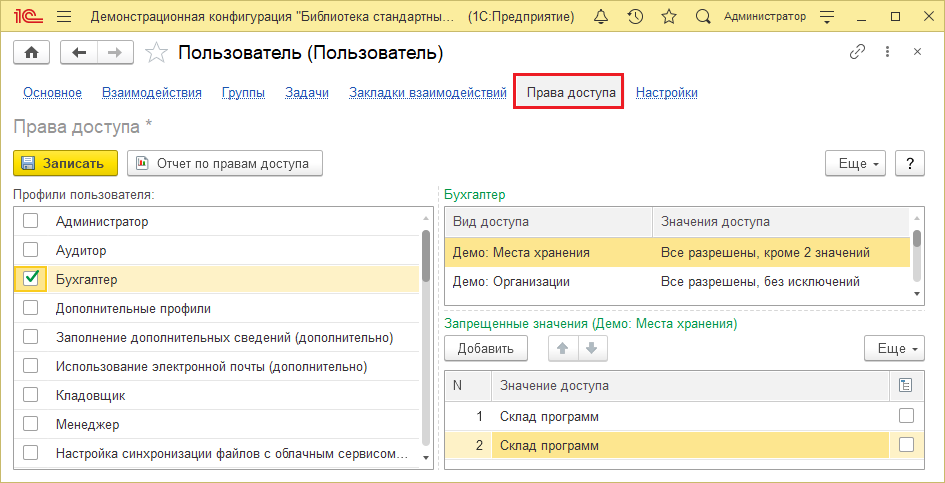Navigate back with the left arrow
Screen dimensions: 945x483
(79, 53)
